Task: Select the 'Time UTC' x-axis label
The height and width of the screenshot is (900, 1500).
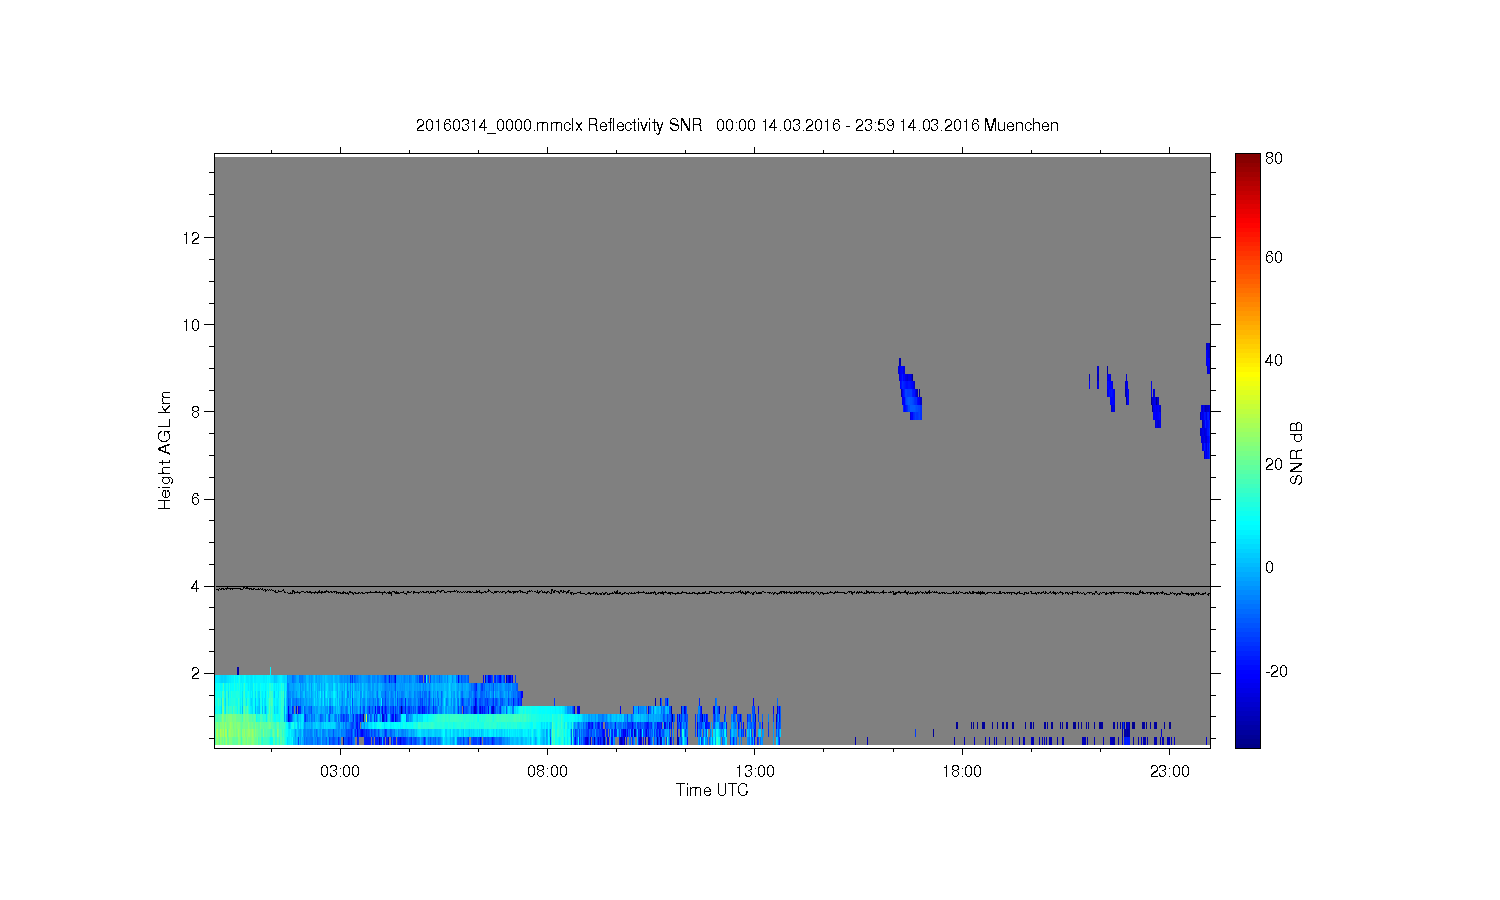Action: tap(712, 790)
